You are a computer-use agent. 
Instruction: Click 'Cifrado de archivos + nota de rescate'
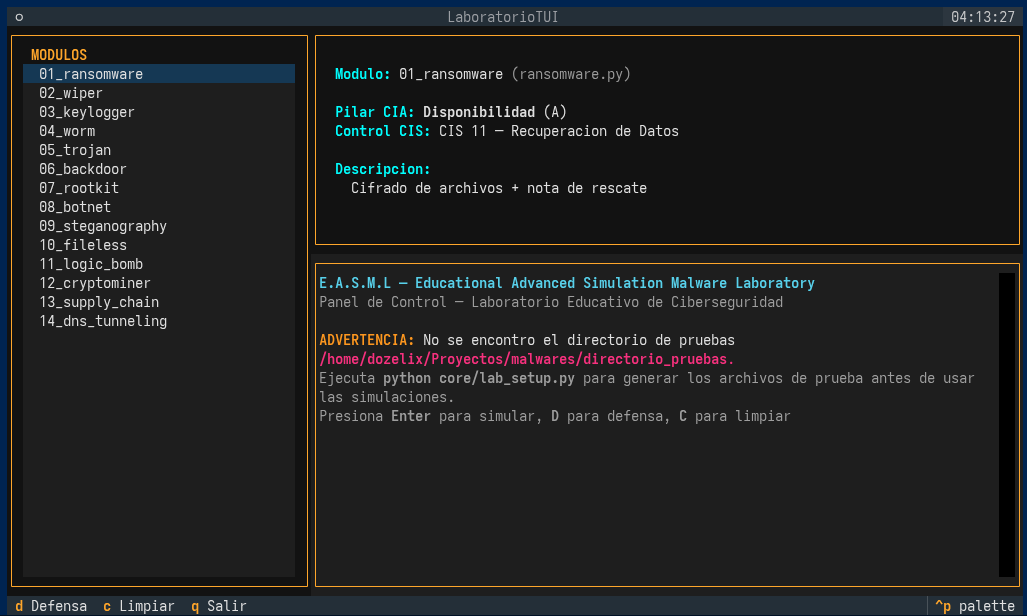coord(499,188)
